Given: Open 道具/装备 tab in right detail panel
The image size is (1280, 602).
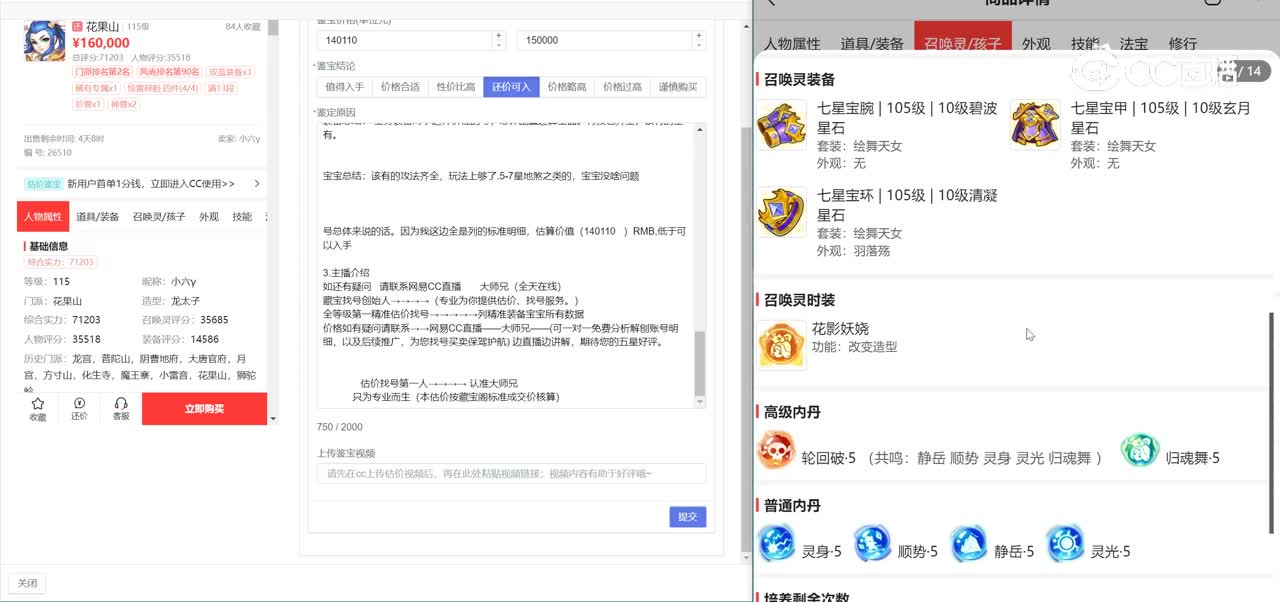Looking at the screenshot, I should [872, 44].
